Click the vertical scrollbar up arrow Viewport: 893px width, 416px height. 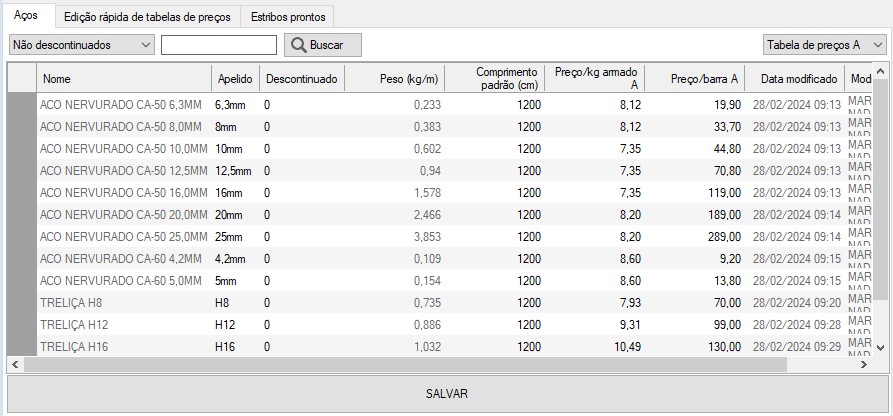tap(880, 72)
